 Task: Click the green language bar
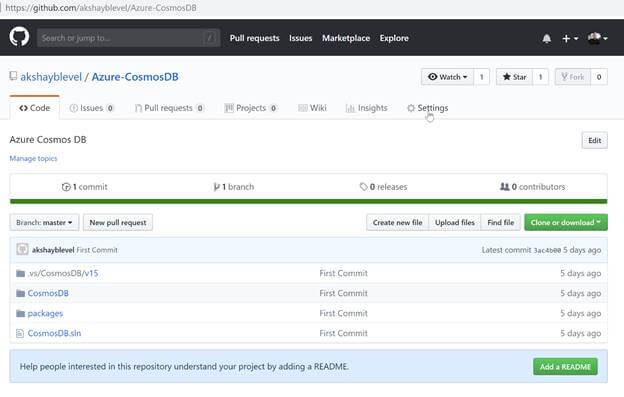pos(308,201)
